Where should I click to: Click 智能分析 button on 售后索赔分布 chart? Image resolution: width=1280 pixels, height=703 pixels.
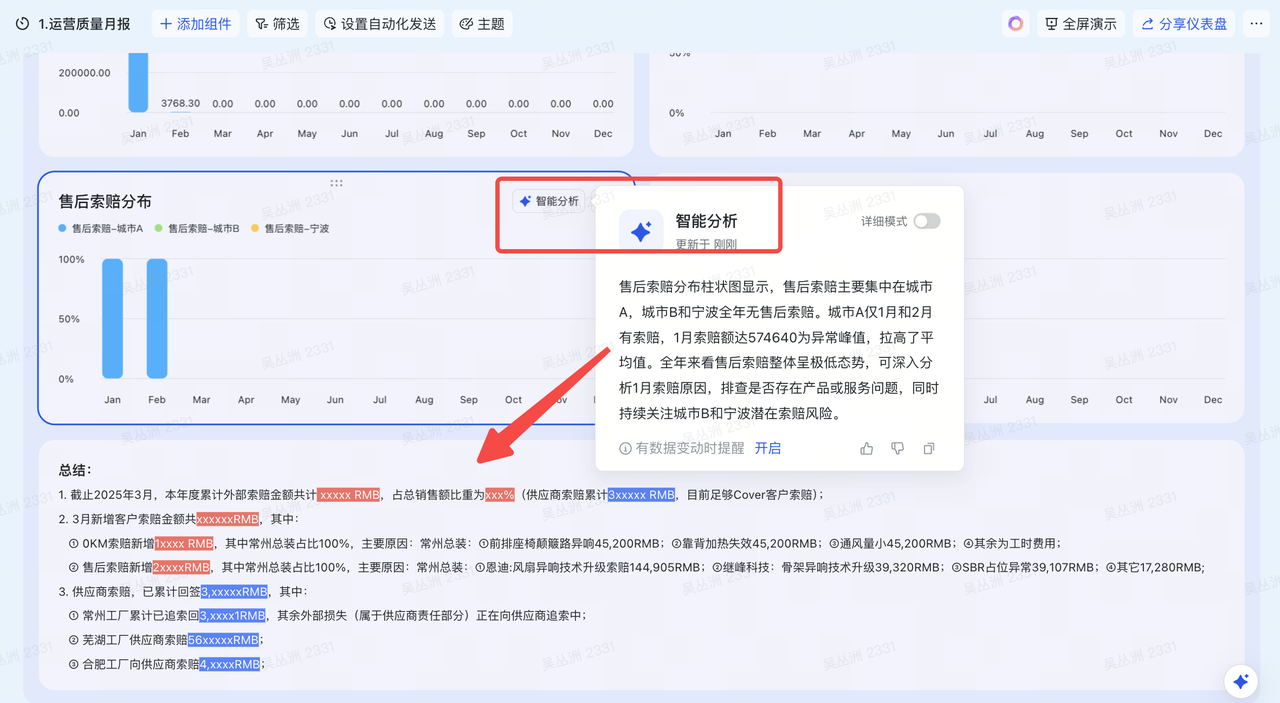(548, 201)
